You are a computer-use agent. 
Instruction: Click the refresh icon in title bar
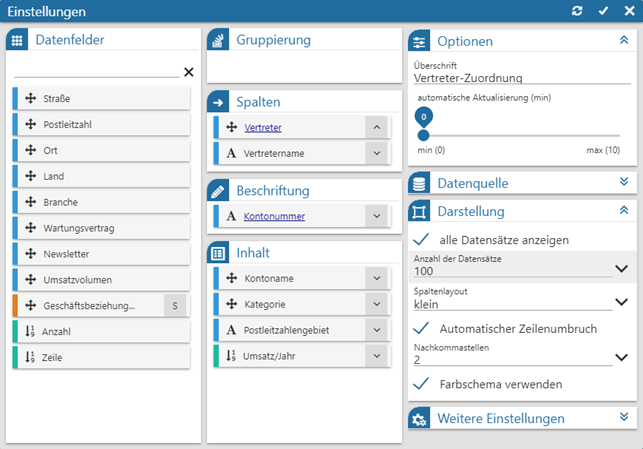click(x=576, y=10)
